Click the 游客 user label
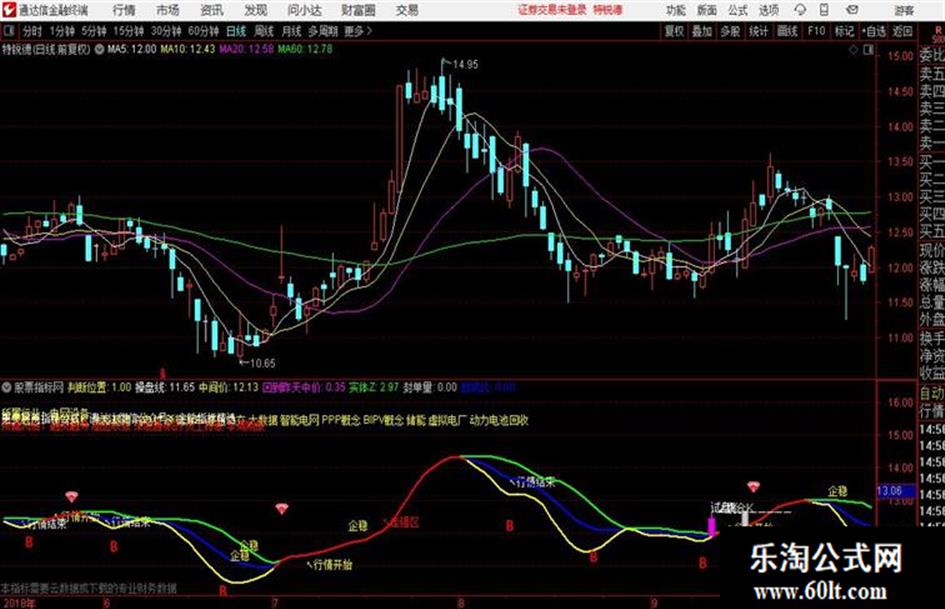This screenshot has height=609, width=945. click(904, 10)
